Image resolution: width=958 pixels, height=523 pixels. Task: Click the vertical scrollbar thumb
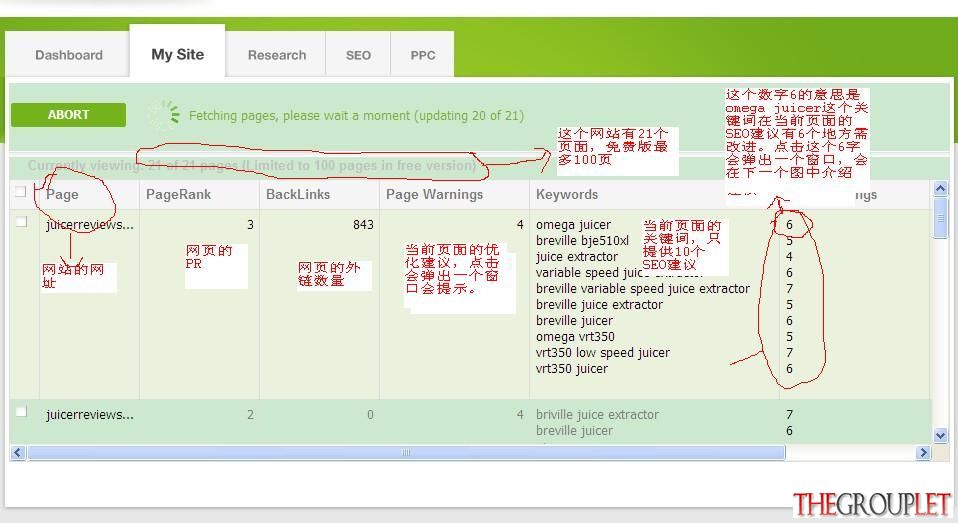940,218
